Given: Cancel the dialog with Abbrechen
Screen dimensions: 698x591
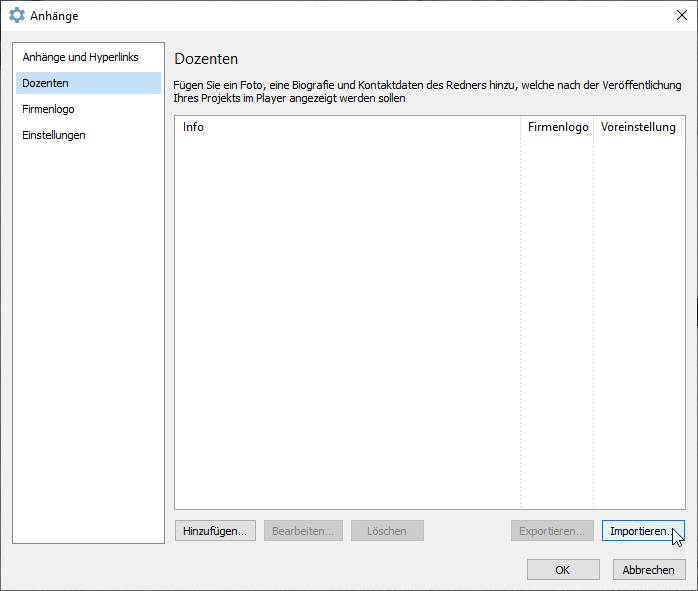Looking at the screenshot, I should pos(648,569).
